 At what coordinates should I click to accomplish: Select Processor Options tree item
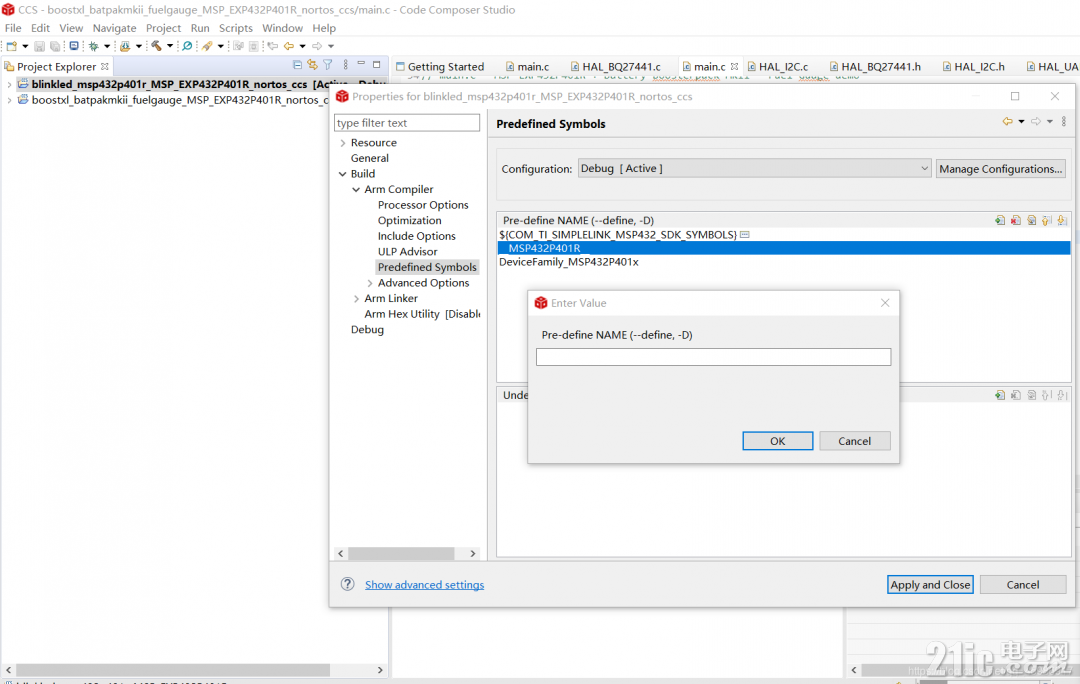(x=423, y=205)
